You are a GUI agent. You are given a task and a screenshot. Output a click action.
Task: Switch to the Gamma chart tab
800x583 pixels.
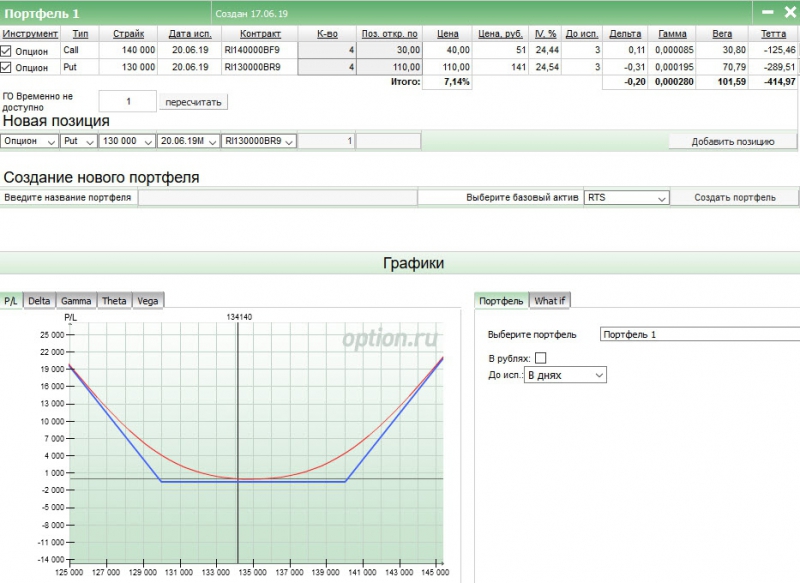coord(76,300)
